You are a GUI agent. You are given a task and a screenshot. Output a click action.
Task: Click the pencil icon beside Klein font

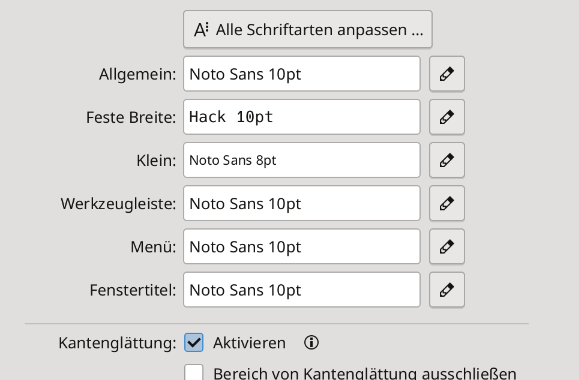pyautogui.click(x=446, y=160)
